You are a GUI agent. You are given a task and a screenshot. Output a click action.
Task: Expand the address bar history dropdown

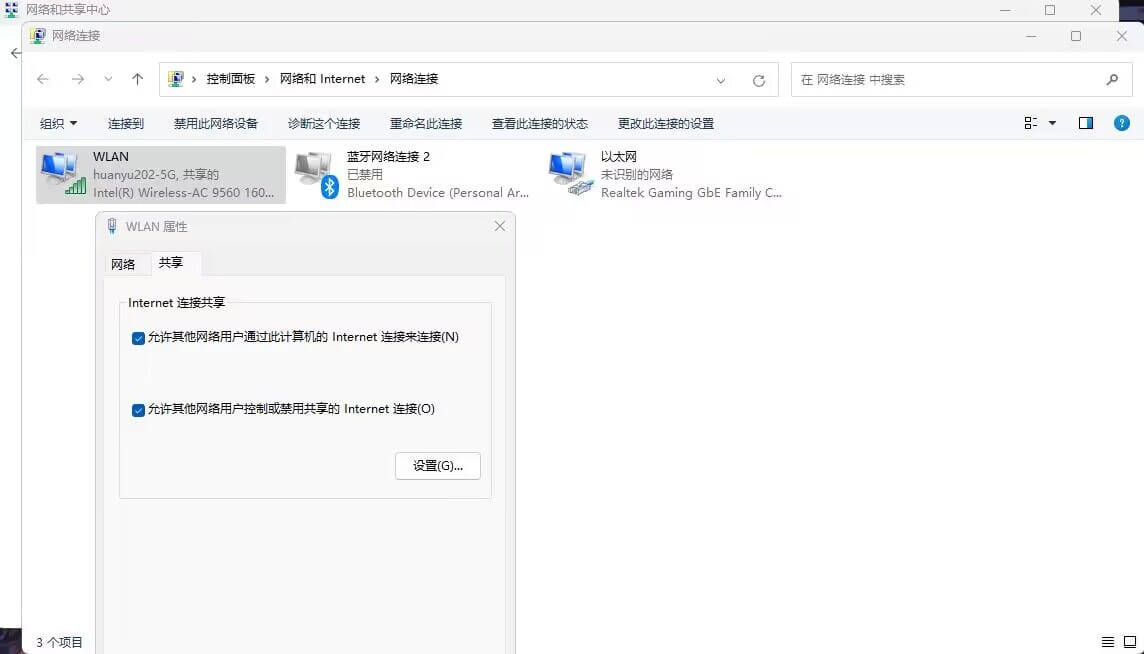pos(721,80)
